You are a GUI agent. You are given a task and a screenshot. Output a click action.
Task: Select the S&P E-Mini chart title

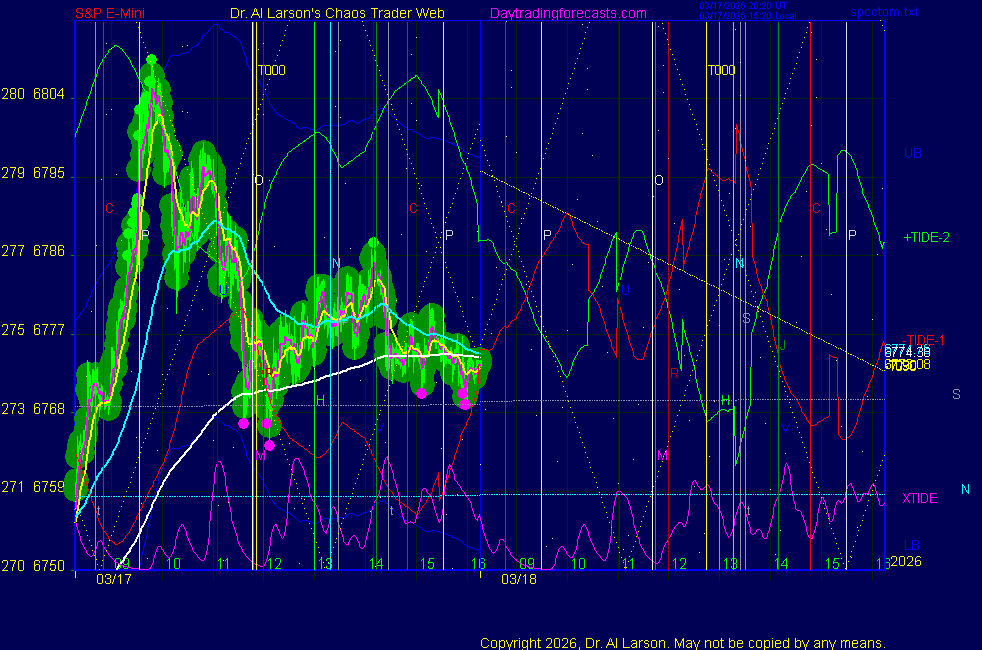(114, 14)
